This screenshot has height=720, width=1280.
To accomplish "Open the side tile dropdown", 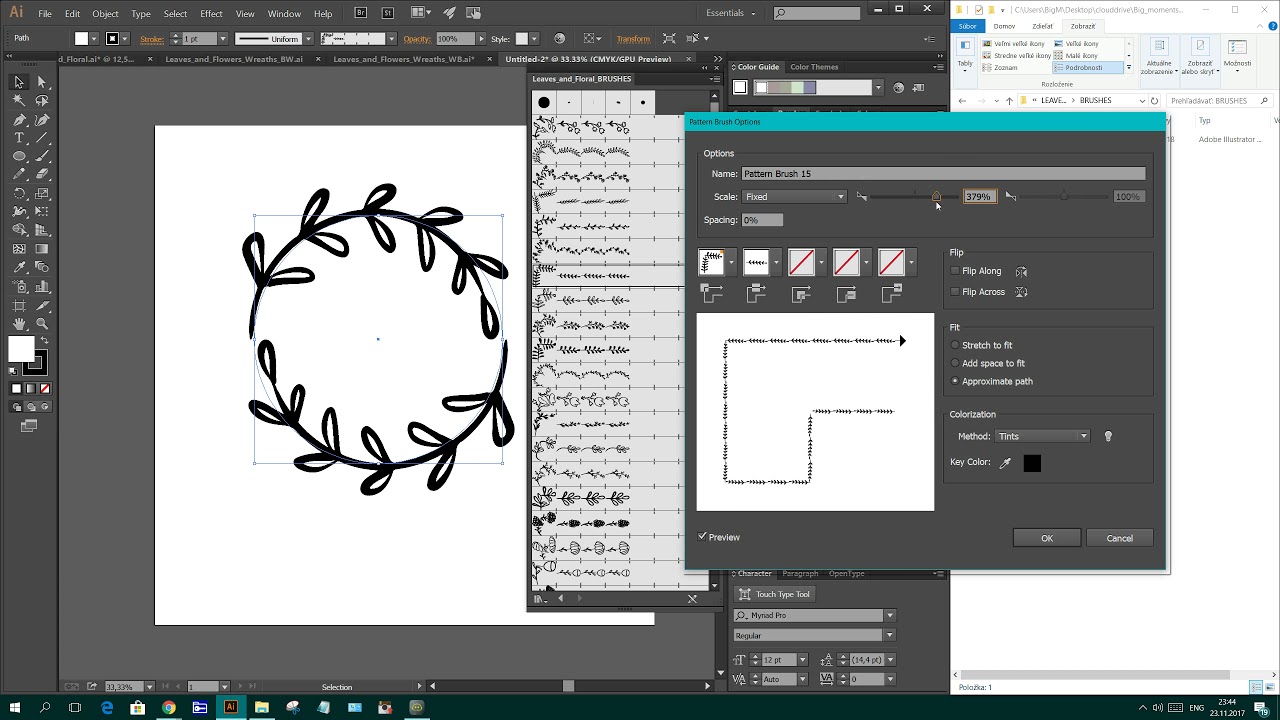I will point(776,262).
